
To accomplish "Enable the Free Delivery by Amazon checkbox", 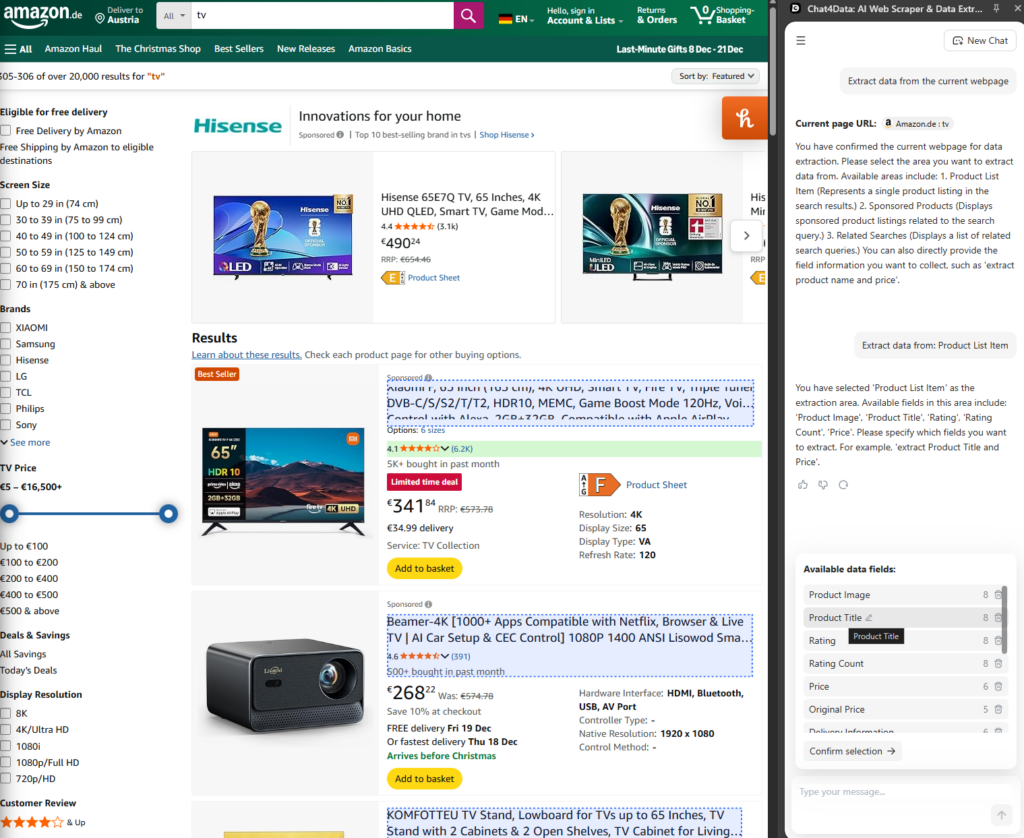I will pyautogui.click(x=8, y=129).
